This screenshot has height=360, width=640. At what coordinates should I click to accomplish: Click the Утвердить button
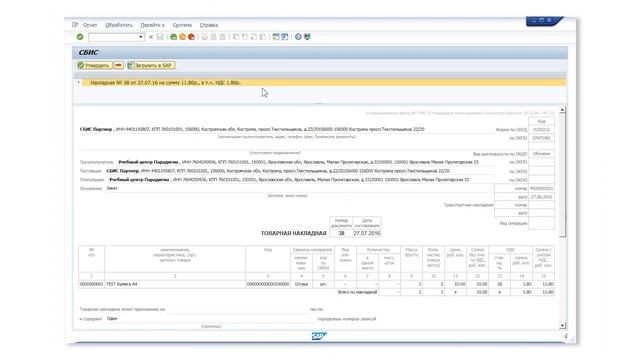click(94, 65)
